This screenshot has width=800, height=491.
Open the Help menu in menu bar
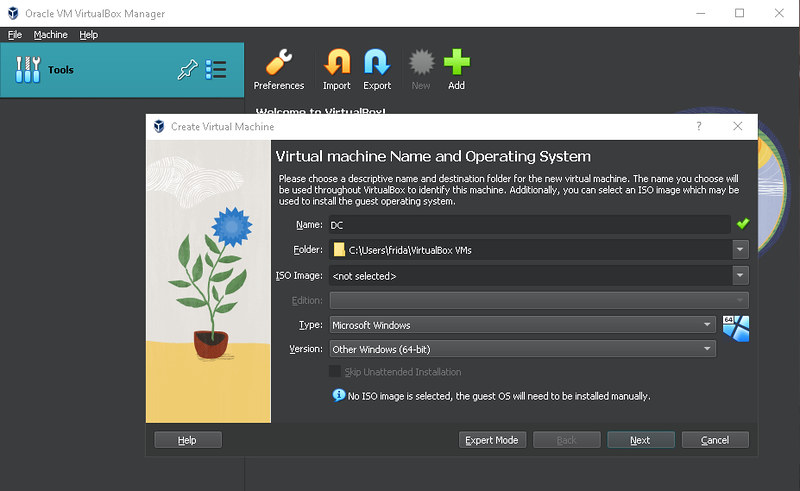pyautogui.click(x=88, y=35)
